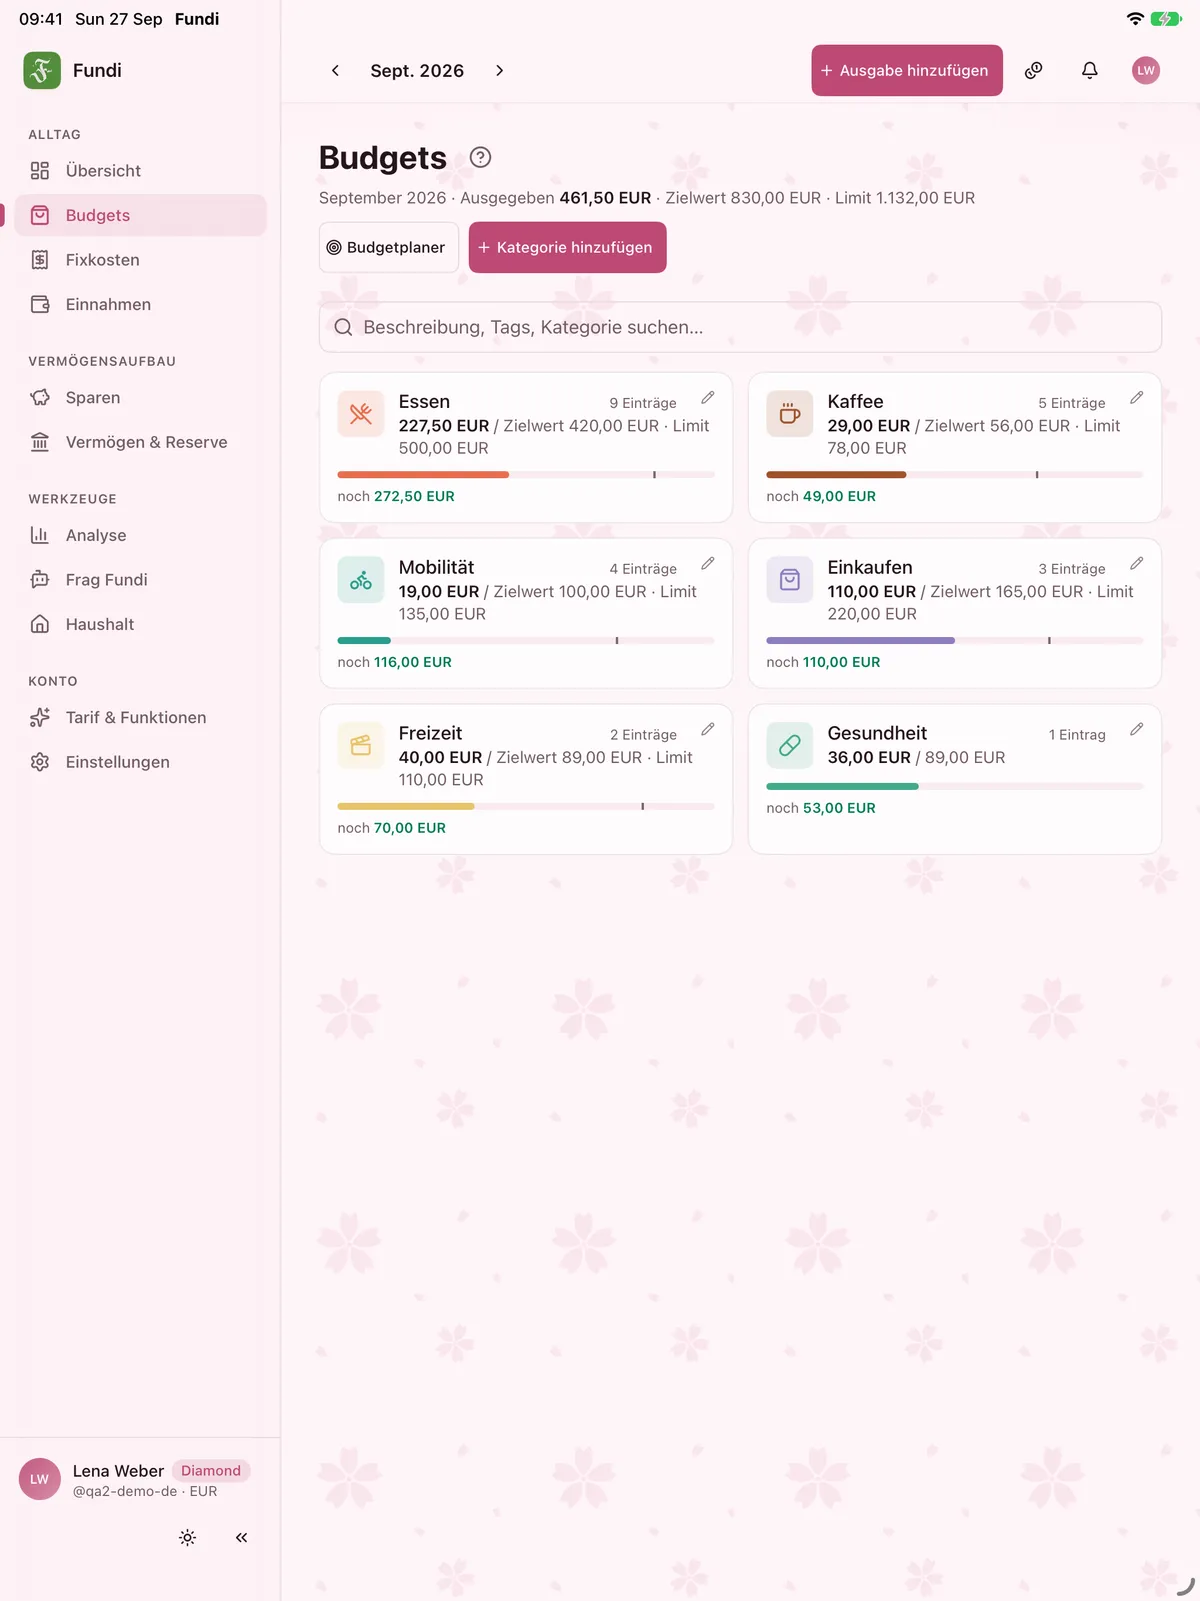Click the Freizeit clapperboard category icon
Image resolution: width=1200 pixels, height=1601 pixels.
[x=361, y=746]
